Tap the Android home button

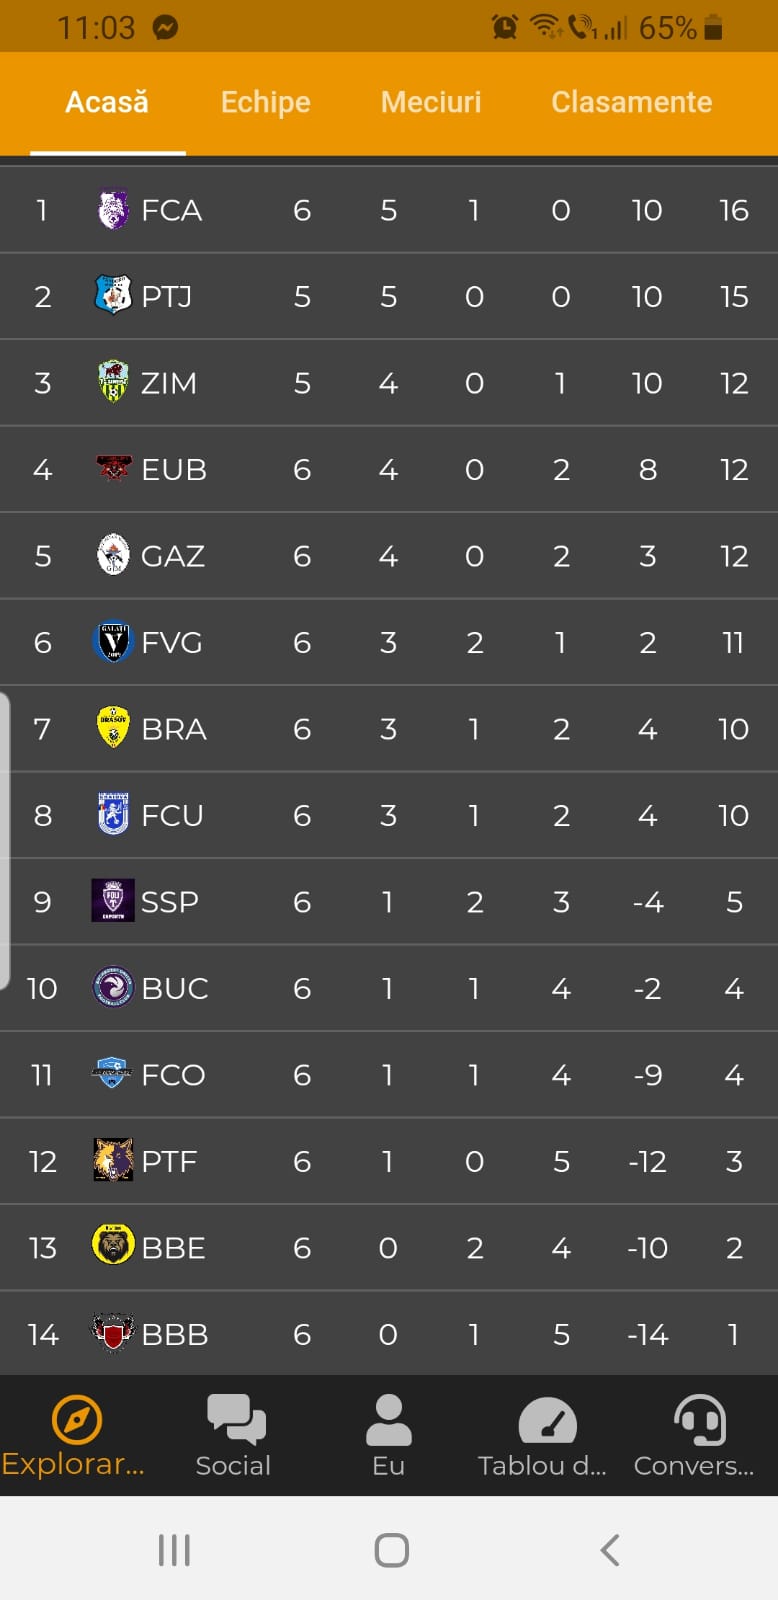391,1550
